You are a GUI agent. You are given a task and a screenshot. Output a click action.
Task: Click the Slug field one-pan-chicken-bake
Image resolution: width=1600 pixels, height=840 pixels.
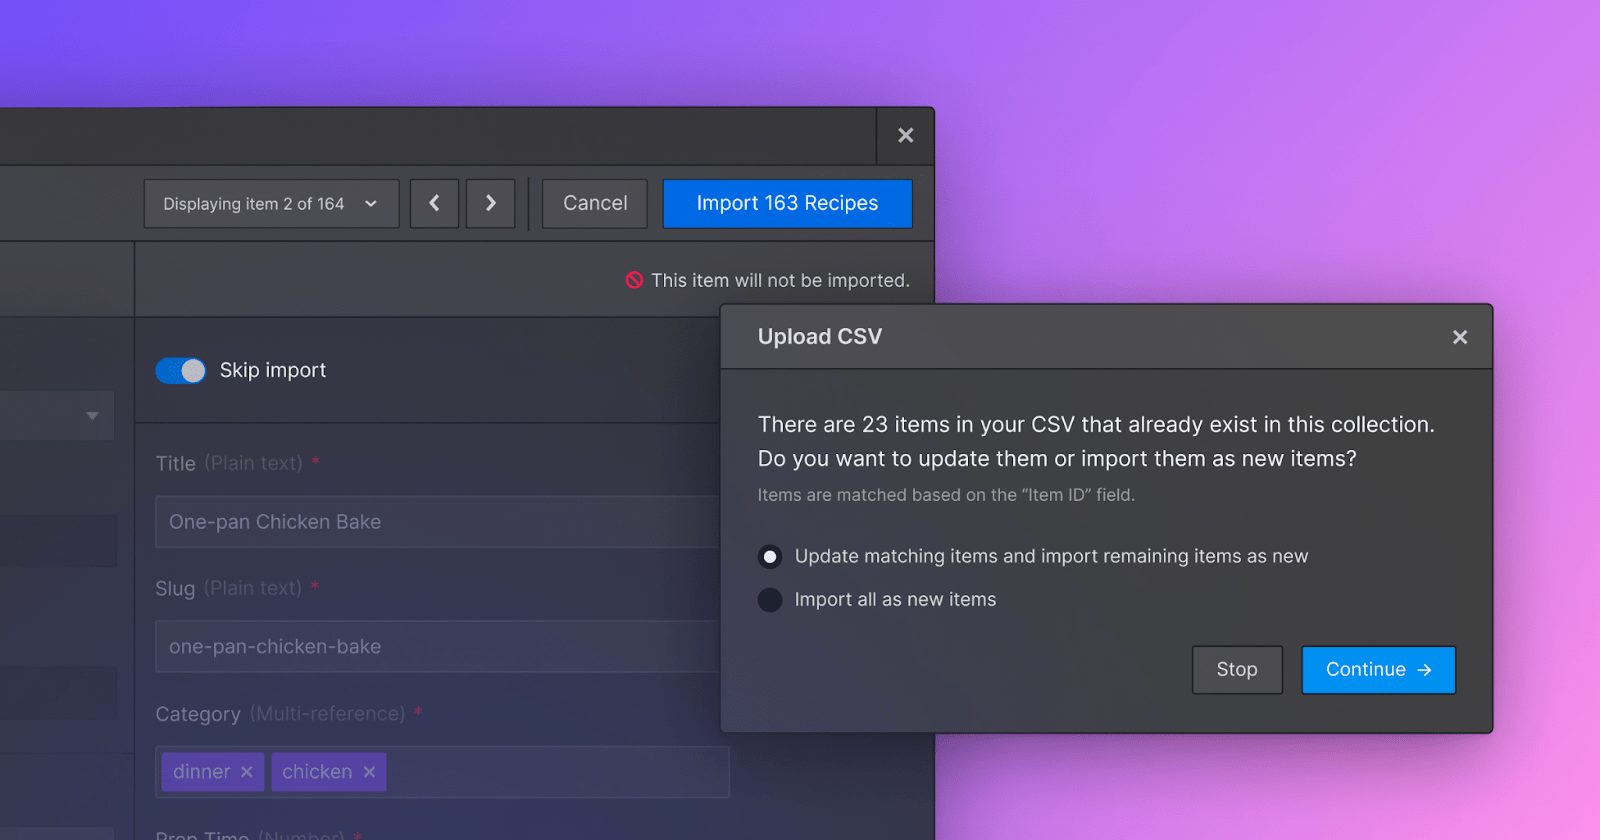pyautogui.click(x=437, y=647)
